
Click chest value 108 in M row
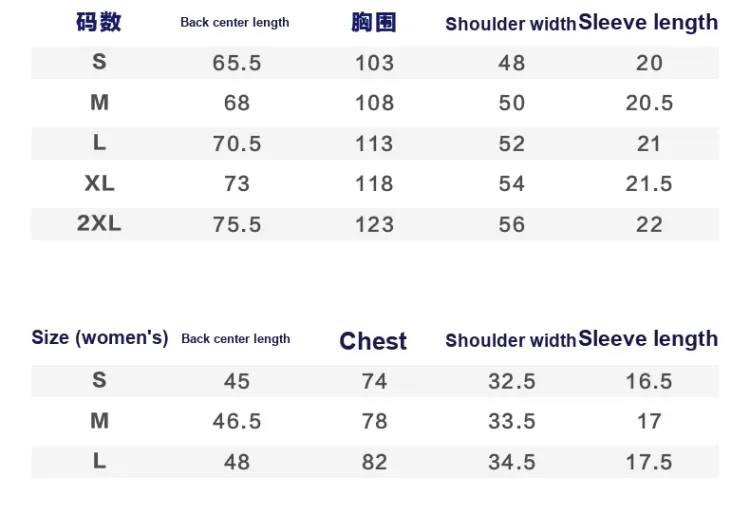point(375,103)
